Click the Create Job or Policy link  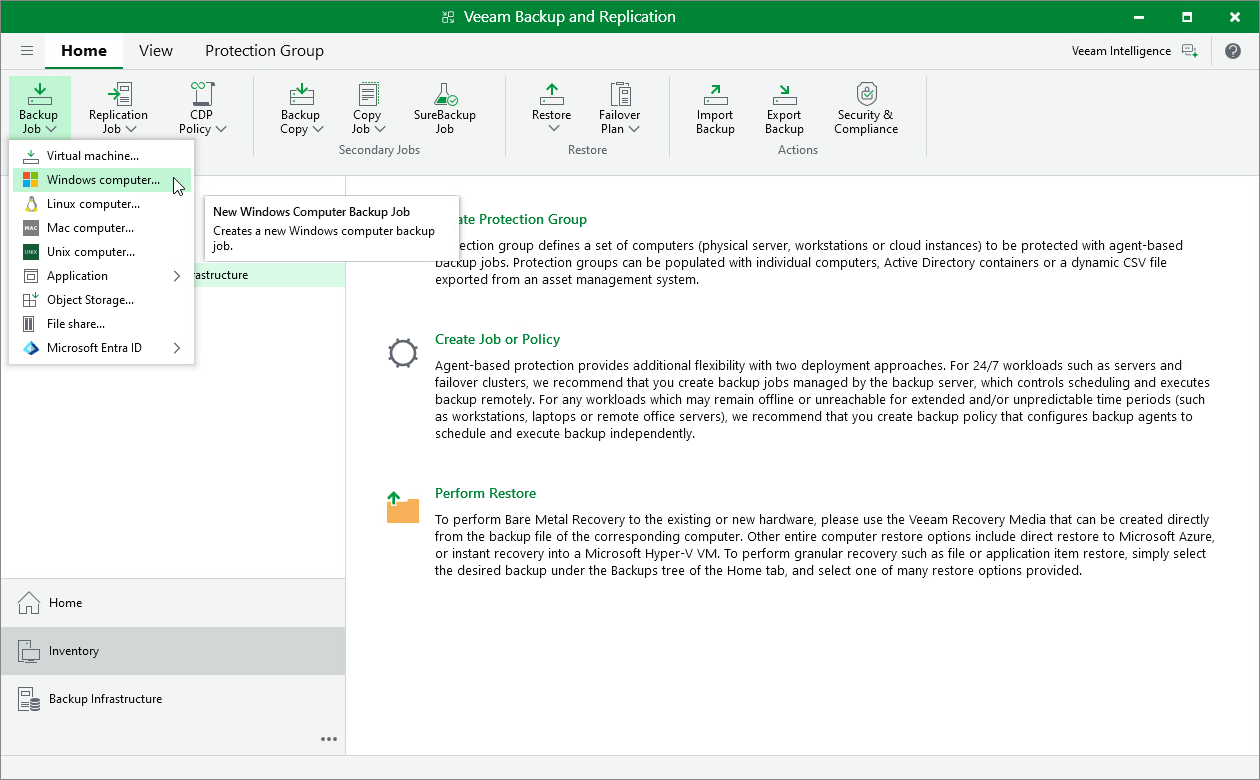pos(498,339)
